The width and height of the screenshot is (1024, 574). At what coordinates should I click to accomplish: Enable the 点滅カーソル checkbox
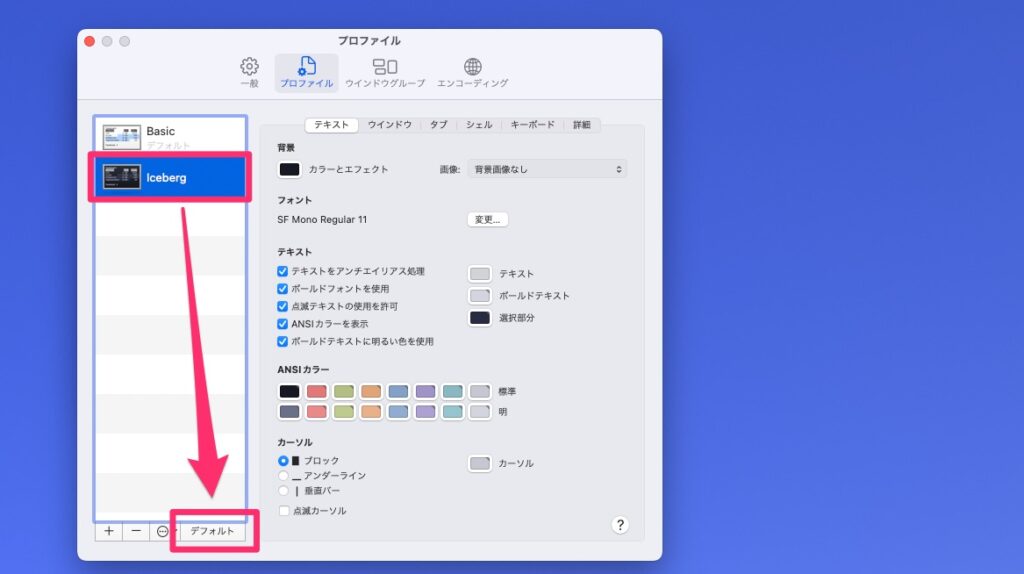pyautogui.click(x=283, y=511)
